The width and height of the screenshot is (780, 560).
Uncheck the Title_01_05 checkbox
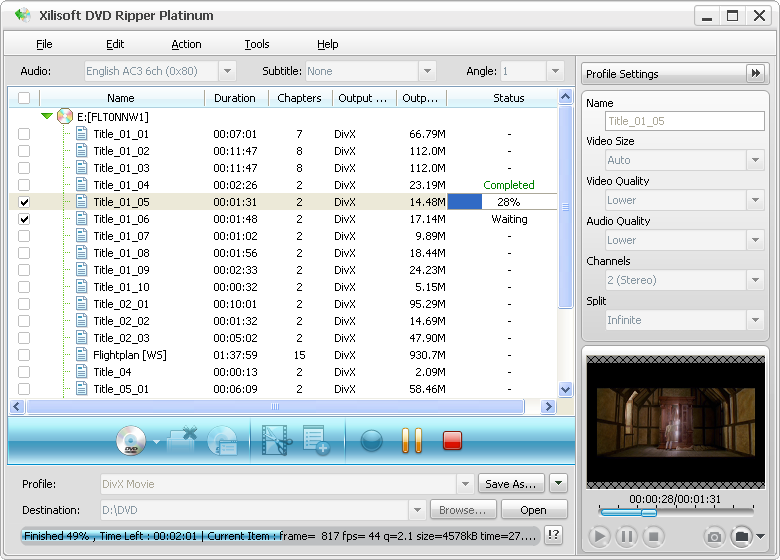[24, 202]
